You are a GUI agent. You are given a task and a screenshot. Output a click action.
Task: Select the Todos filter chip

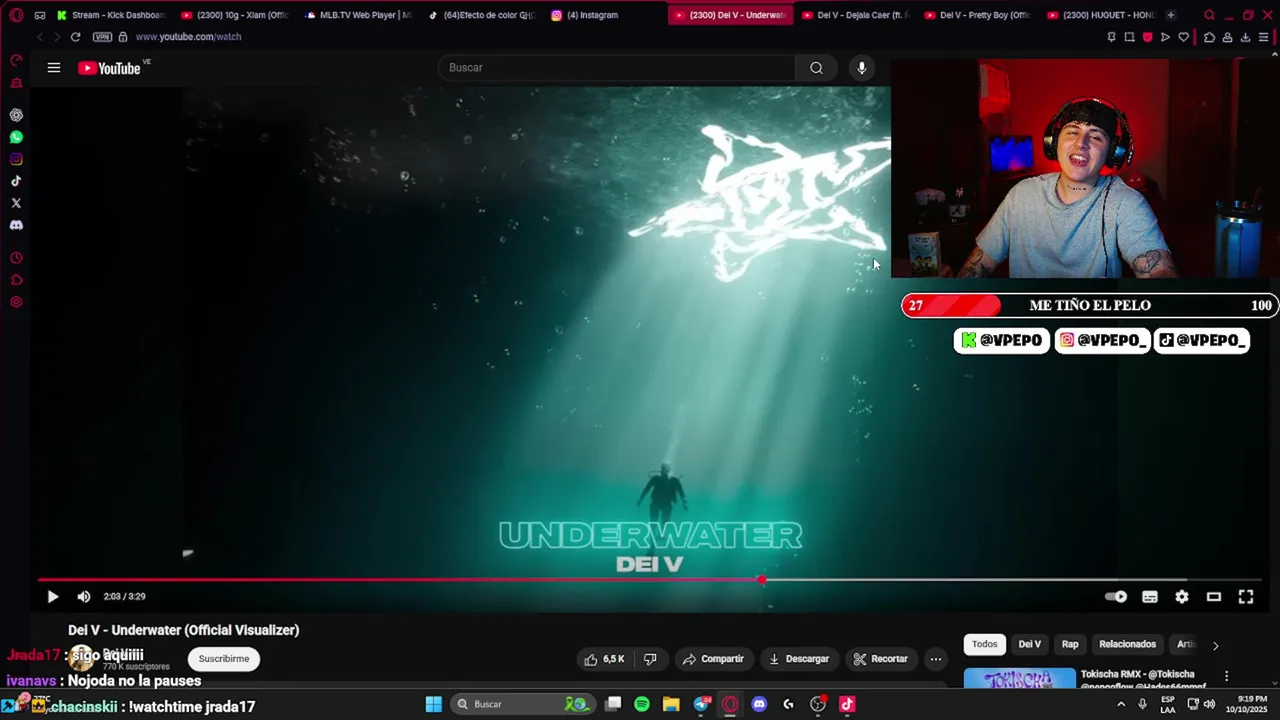(x=985, y=645)
